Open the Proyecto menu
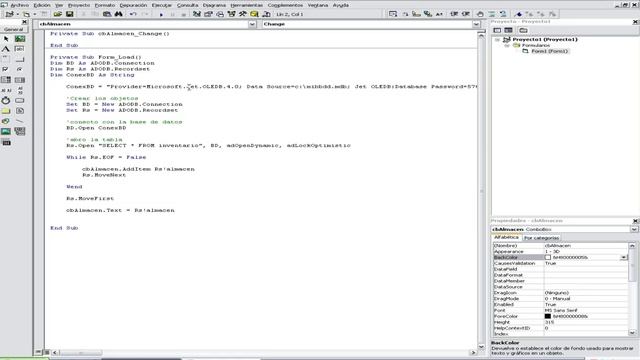The height and width of the screenshot is (360, 640). (x=79, y=5)
